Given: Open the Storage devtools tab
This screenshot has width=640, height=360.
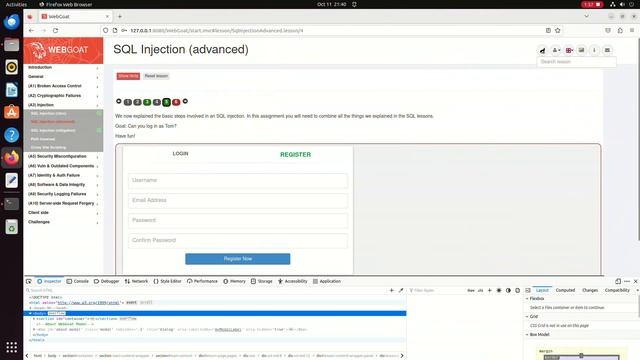Looking at the screenshot, I should [262, 281].
